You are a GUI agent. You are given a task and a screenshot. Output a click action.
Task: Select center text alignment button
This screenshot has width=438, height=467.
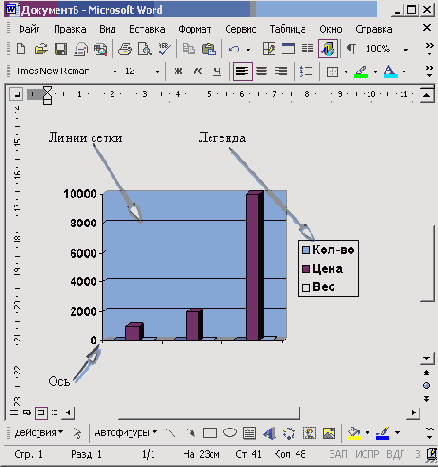pos(262,71)
